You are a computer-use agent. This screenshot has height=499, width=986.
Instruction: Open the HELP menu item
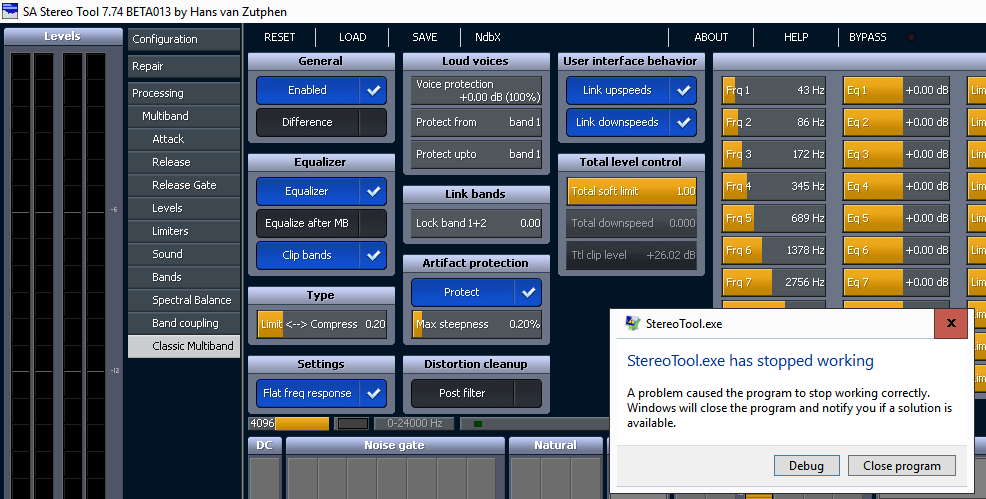point(796,37)
